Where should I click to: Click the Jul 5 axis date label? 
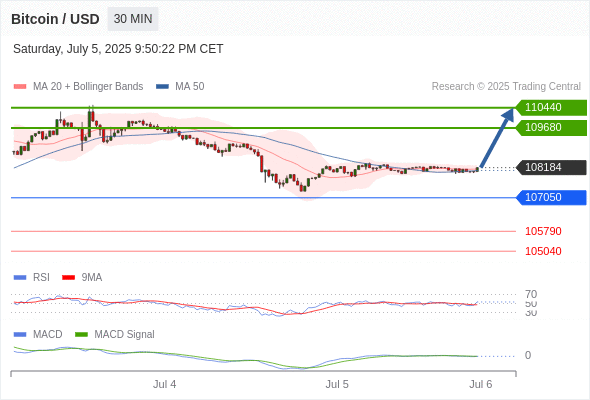[337, 385]
